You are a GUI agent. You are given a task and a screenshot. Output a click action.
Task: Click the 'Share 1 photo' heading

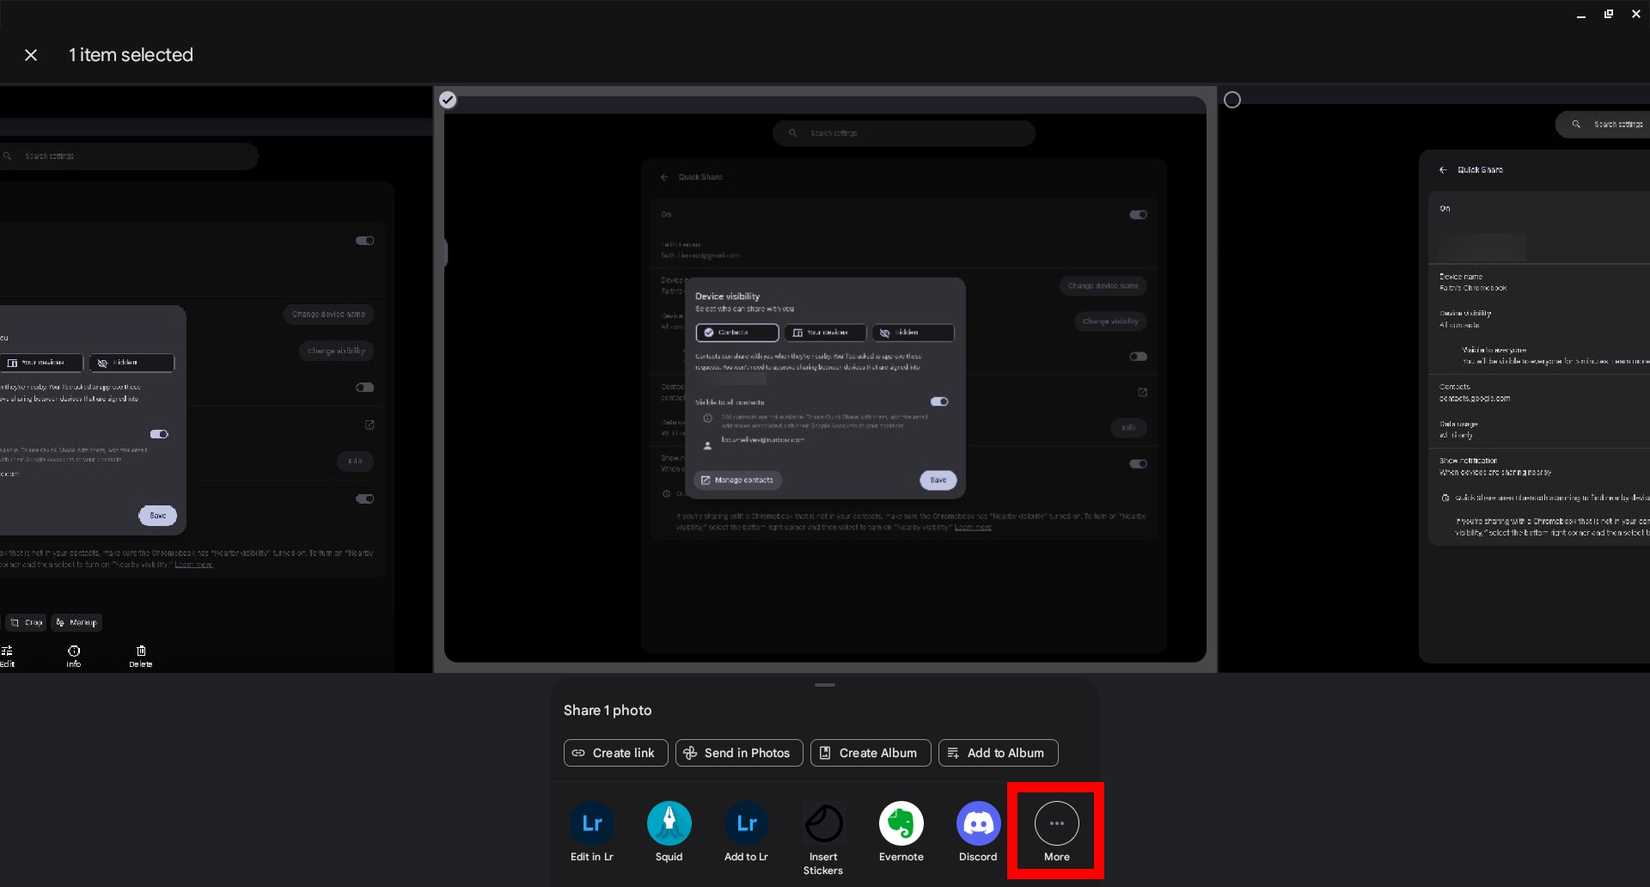(607, 710)
